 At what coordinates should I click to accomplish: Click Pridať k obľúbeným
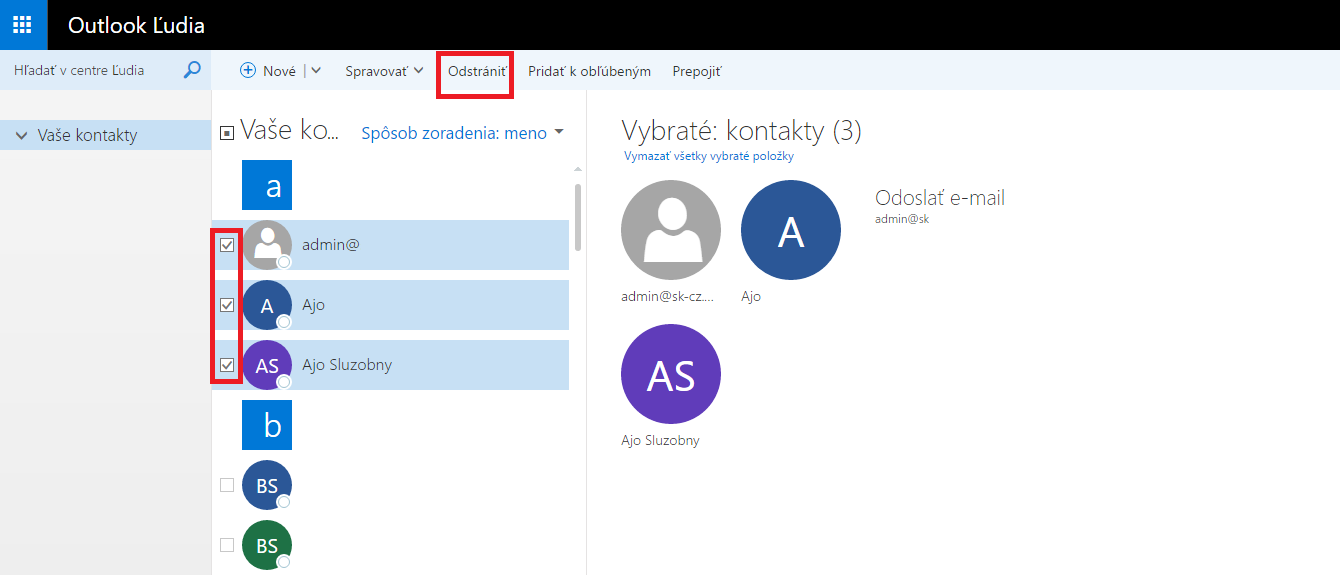(589, 71)
